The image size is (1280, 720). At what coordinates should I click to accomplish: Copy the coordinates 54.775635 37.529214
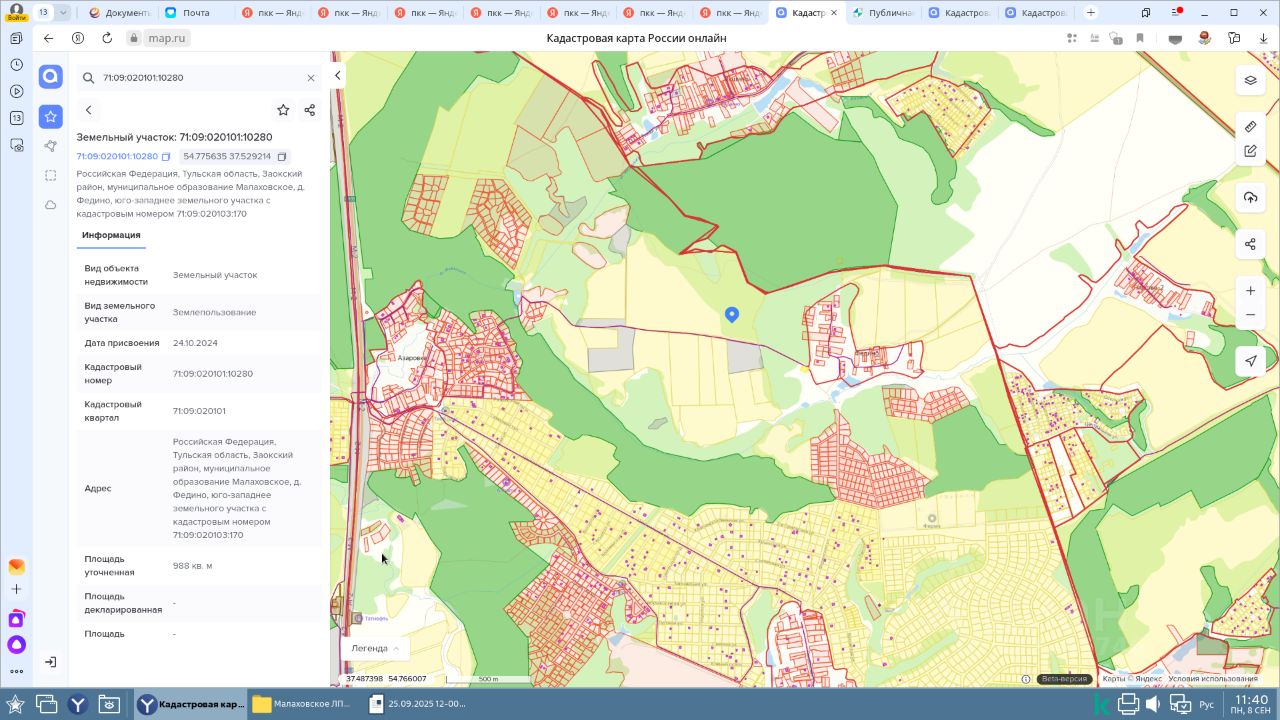282,157
